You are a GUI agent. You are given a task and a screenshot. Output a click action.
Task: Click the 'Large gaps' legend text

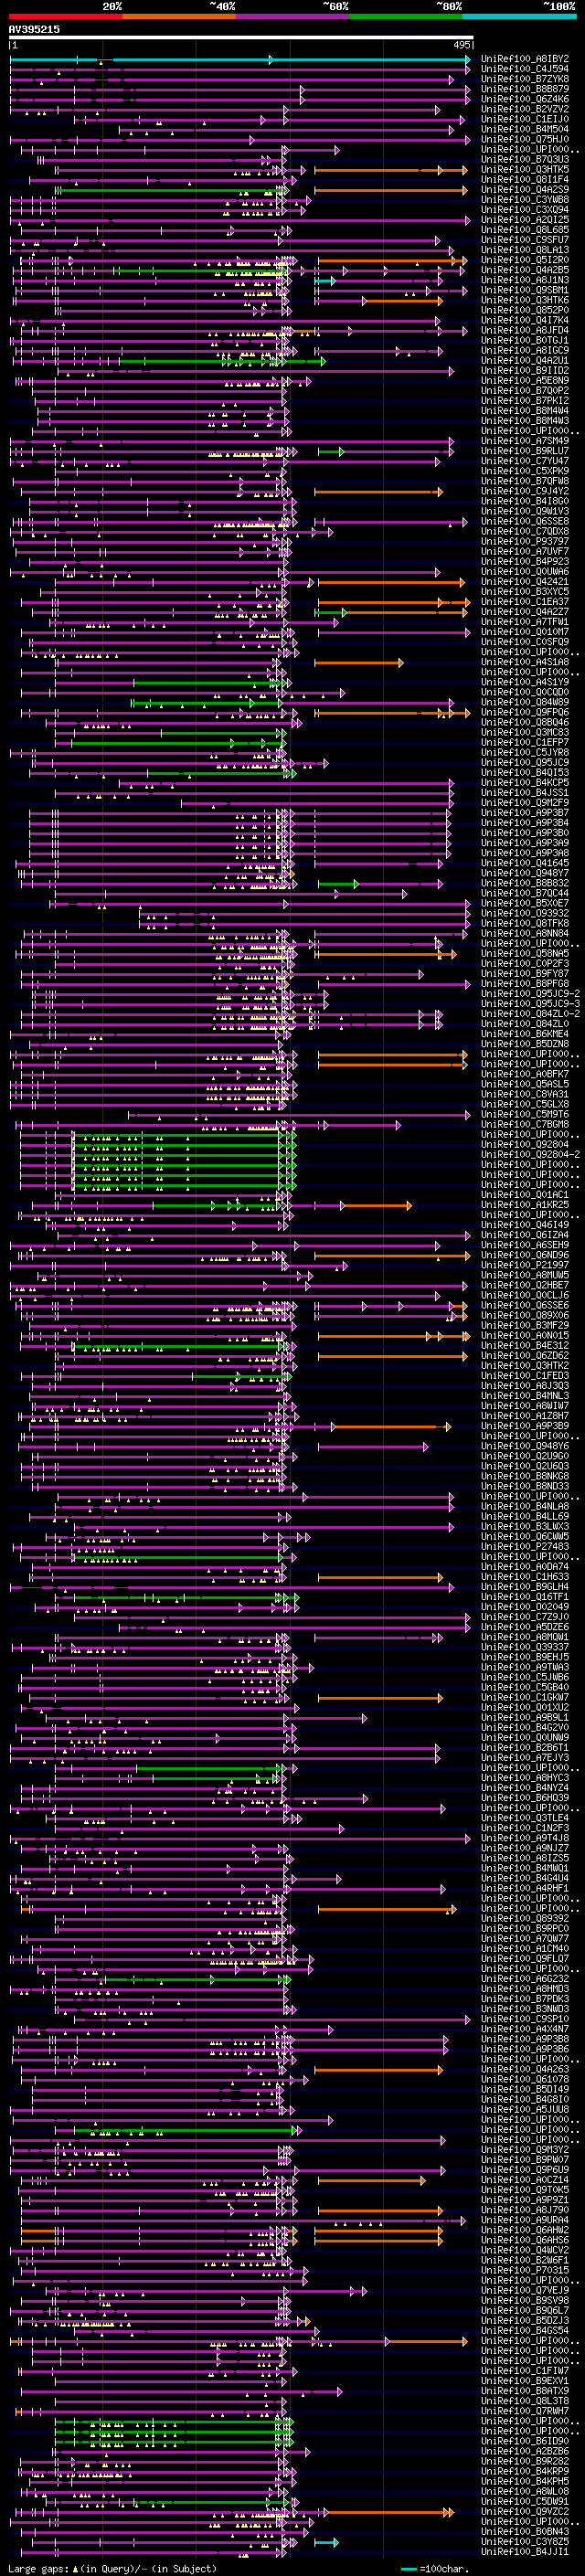point(38,2568)
